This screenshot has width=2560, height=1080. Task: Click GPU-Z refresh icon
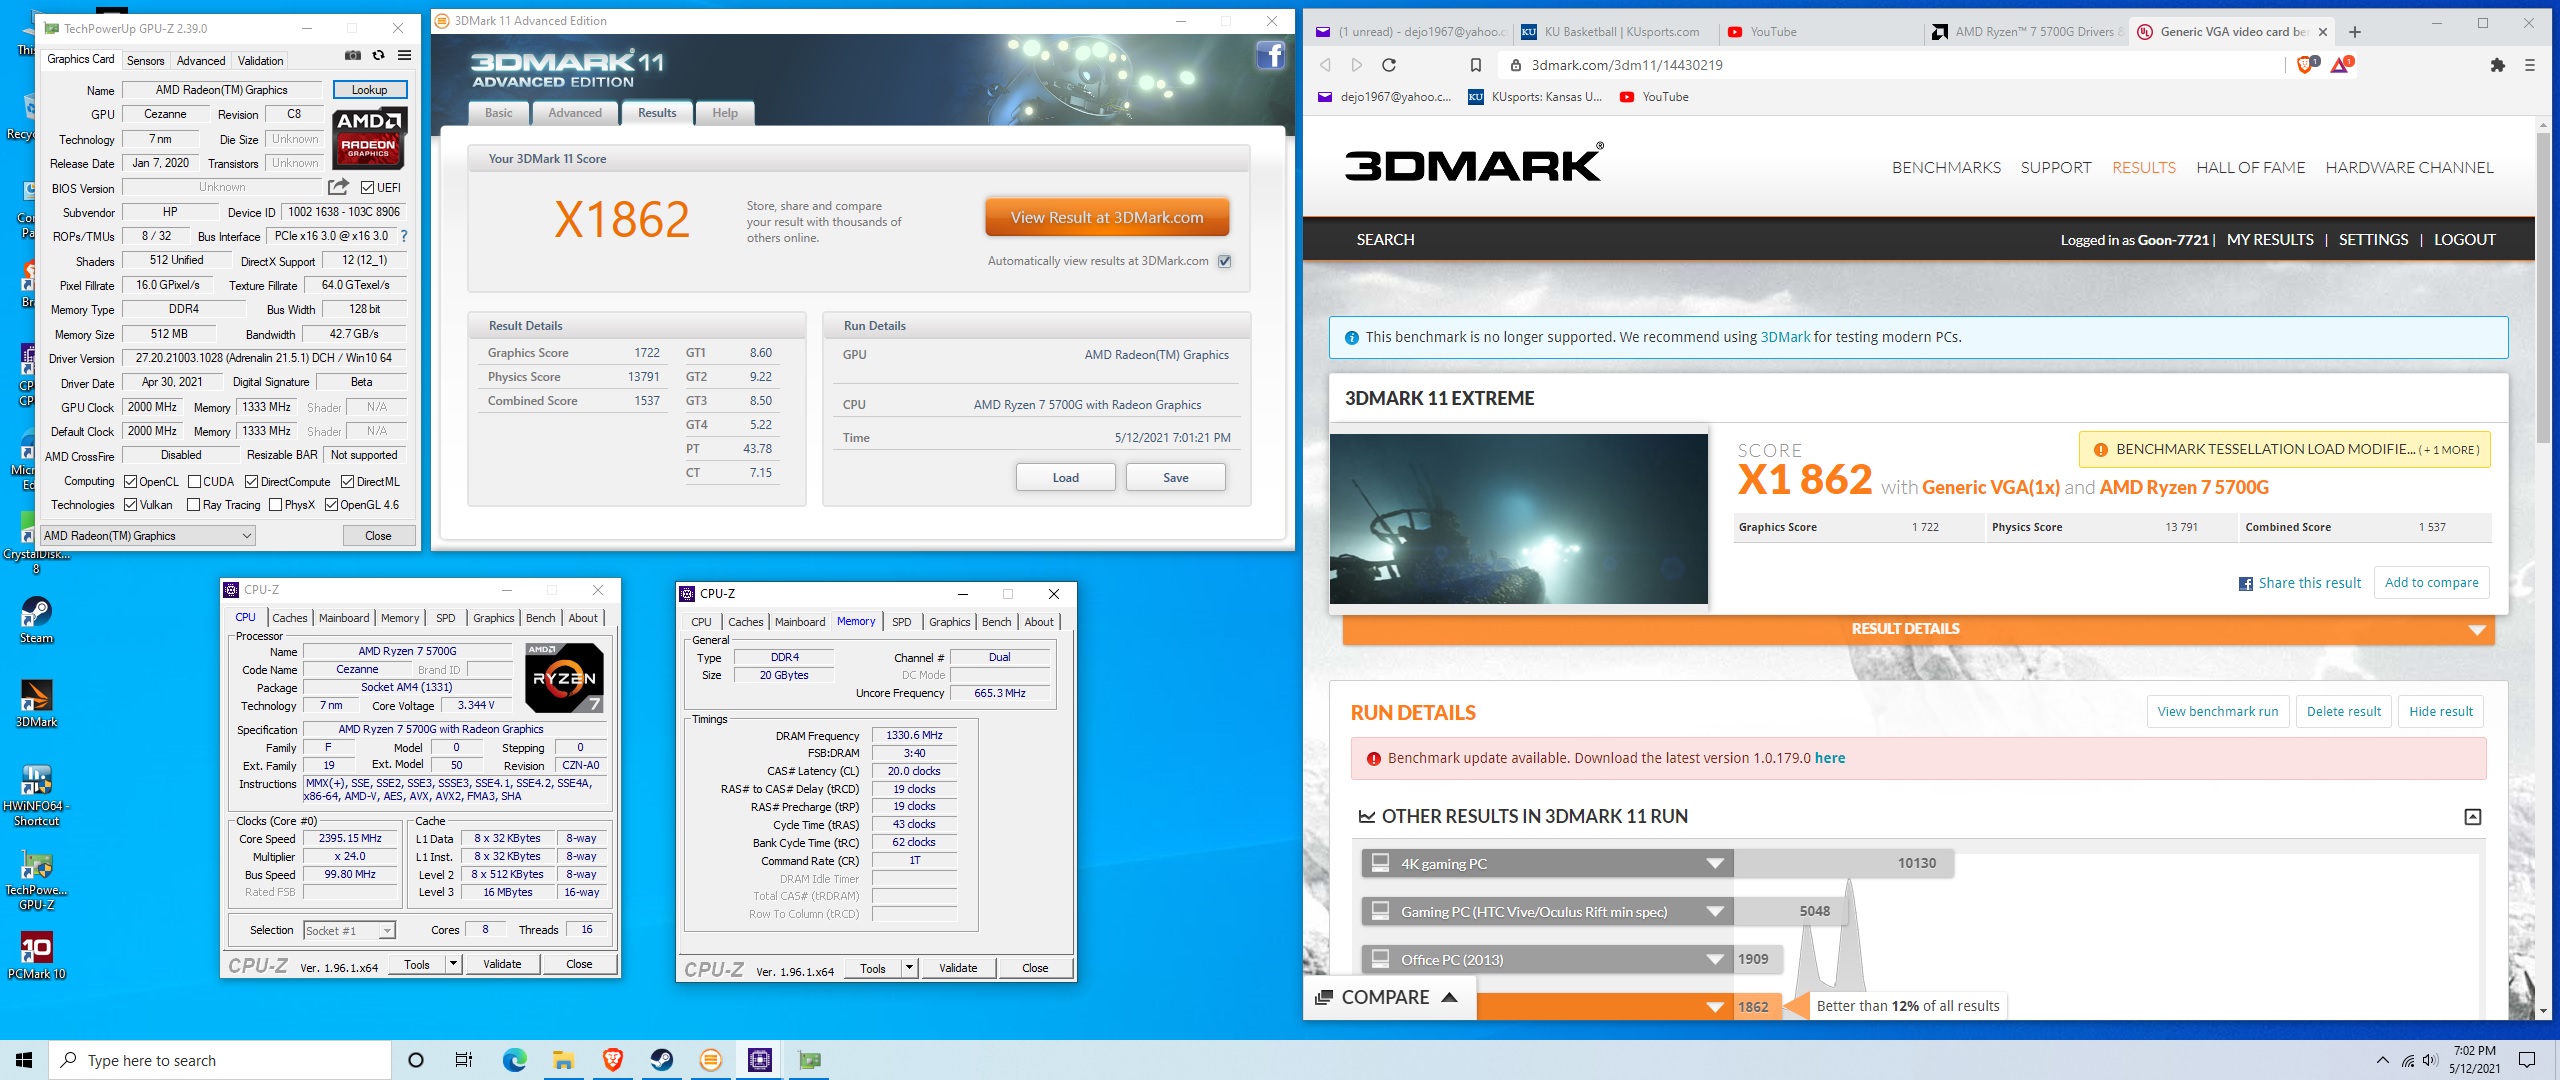378,56
